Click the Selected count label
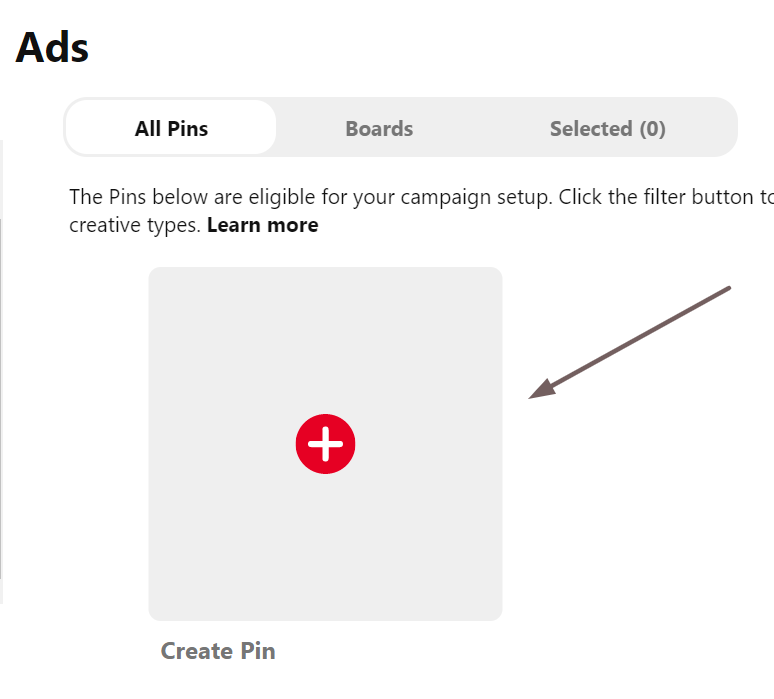 coord(608,129)
